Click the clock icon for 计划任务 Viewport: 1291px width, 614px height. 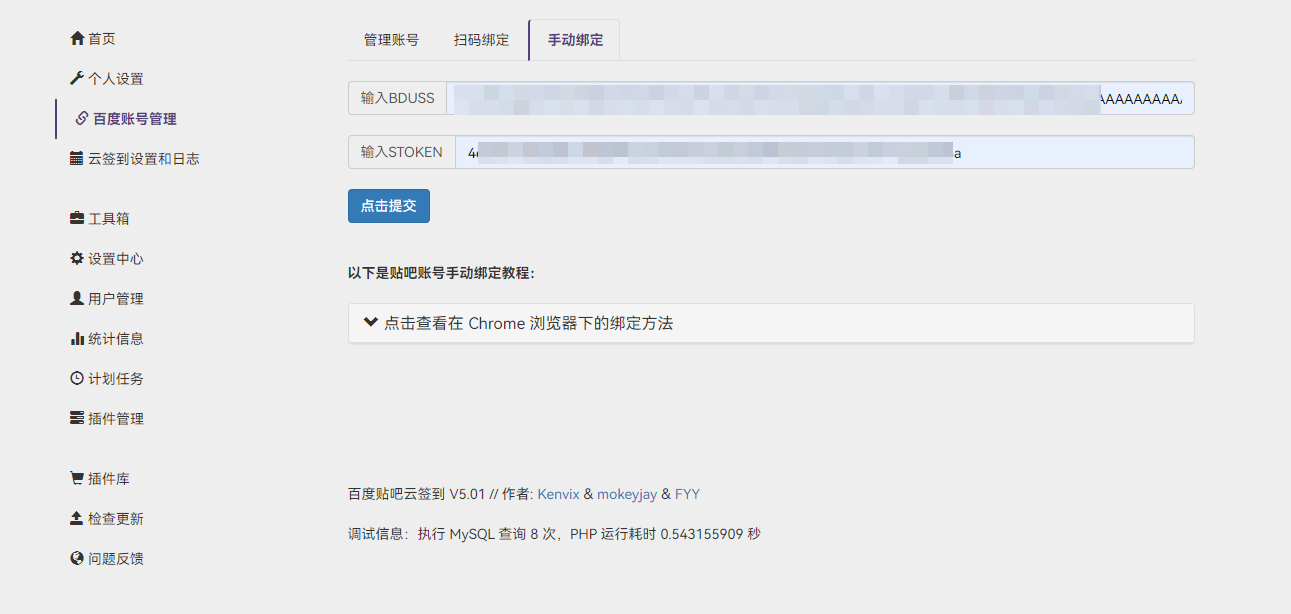click(77, 379)
